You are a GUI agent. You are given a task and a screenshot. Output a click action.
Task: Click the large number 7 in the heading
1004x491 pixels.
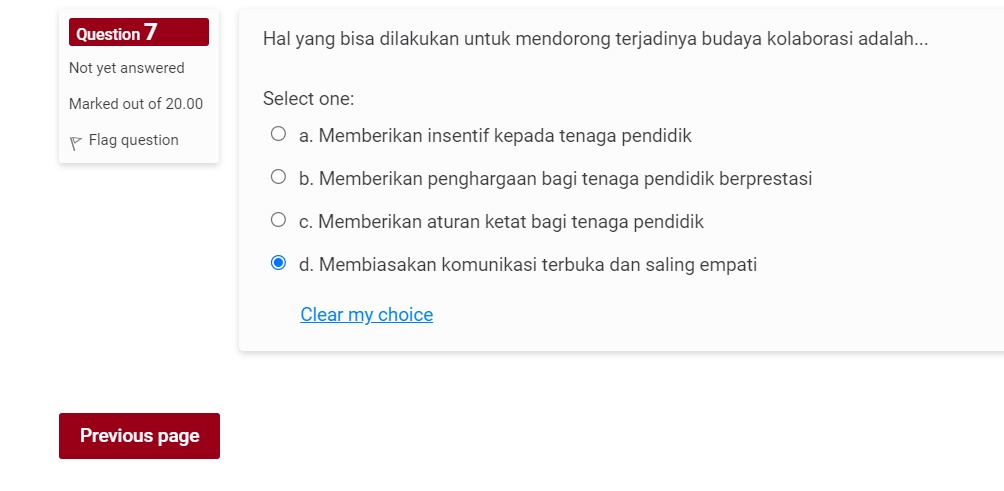[x=150, y=32]
